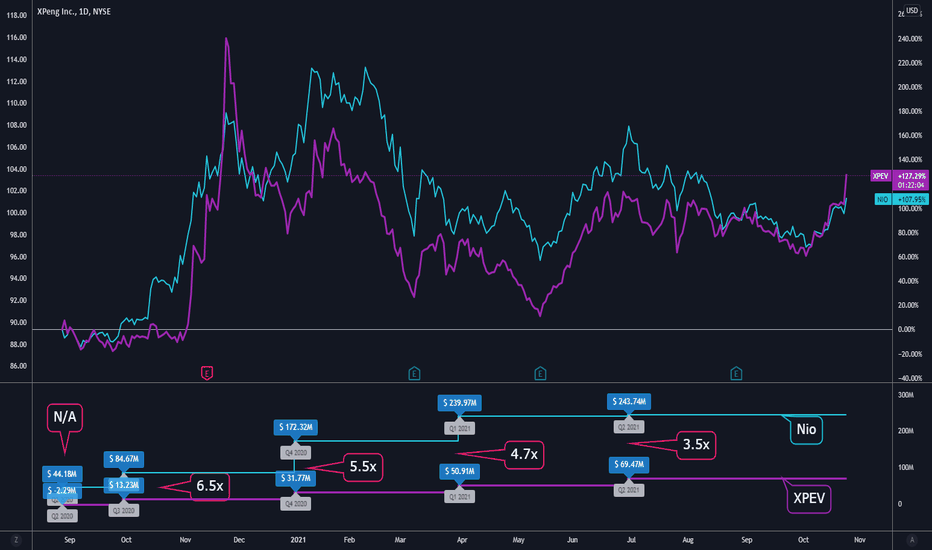Click the $ 44.18M value label

click(x=62, y=474)
